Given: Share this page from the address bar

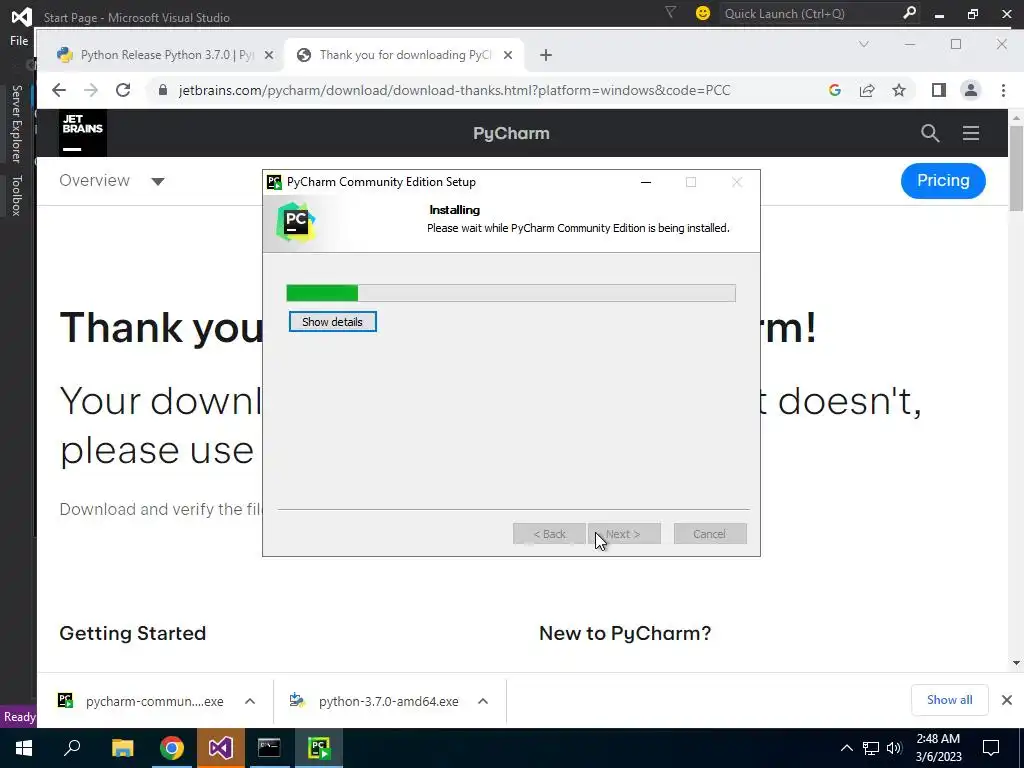Looking at the screenshot, I should (867, 90).
